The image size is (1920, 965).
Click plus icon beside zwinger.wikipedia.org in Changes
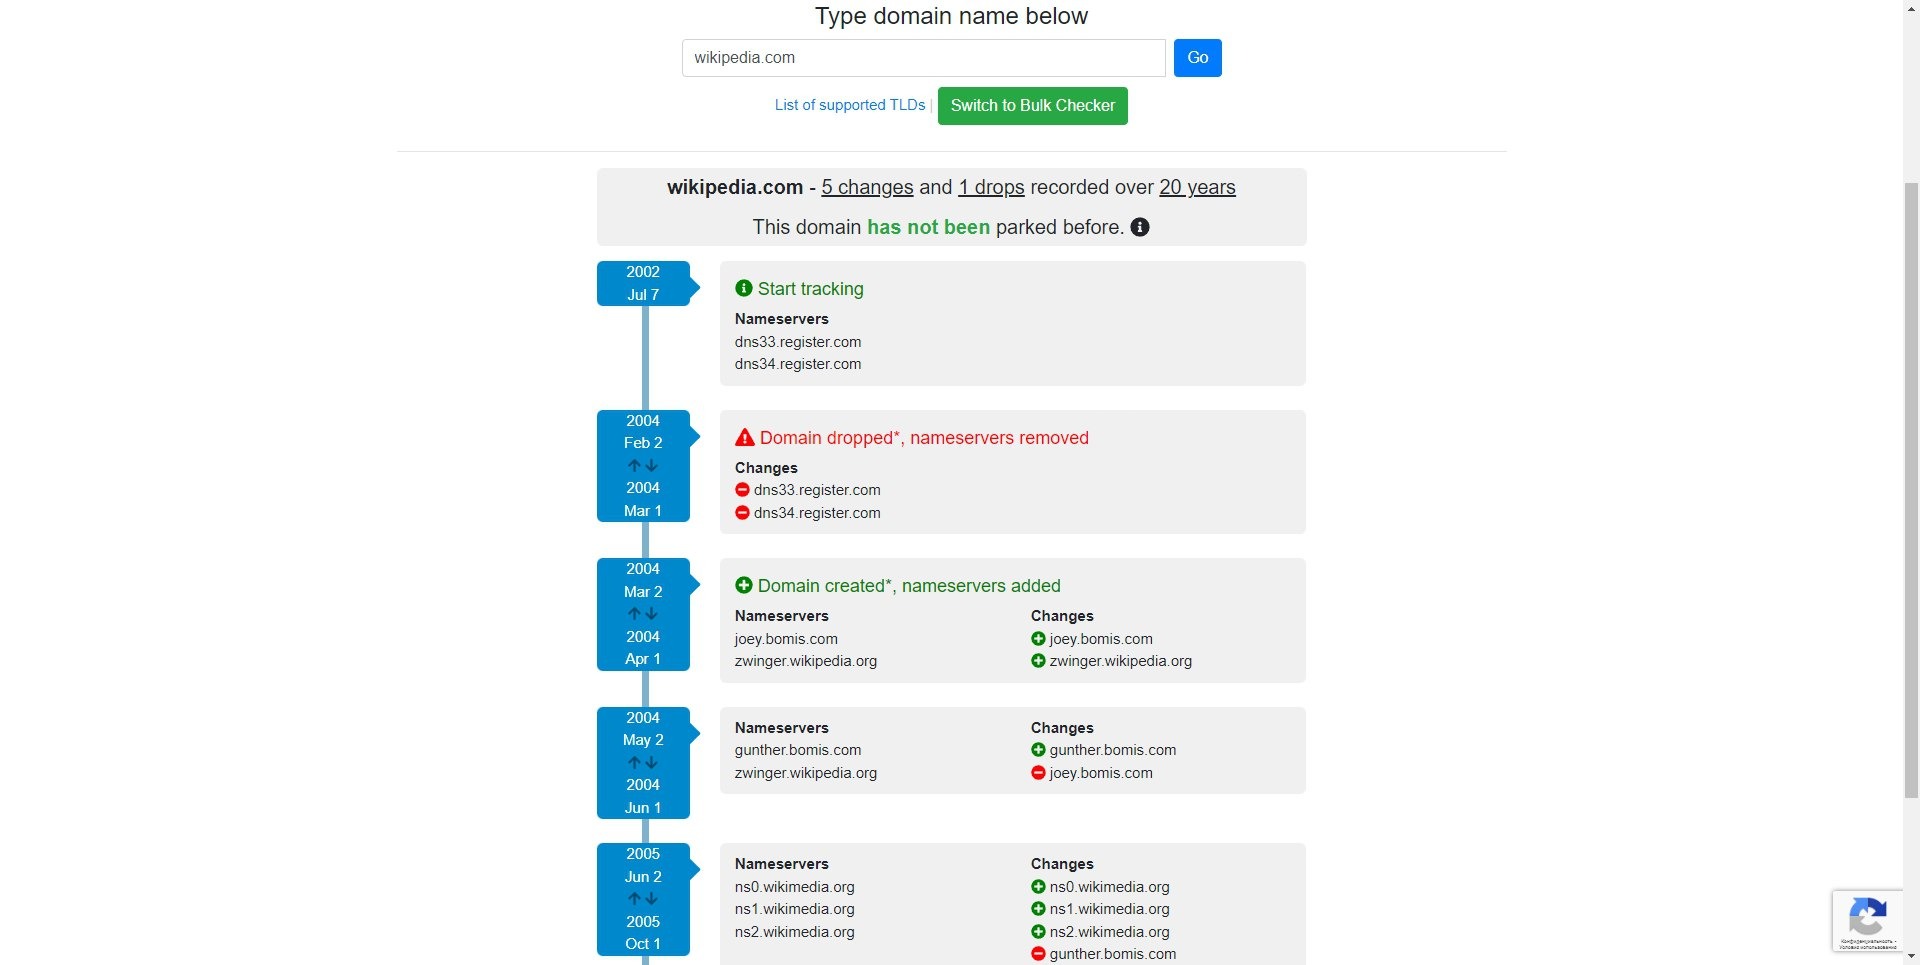pyautogui.click(x=1038, y=661)
